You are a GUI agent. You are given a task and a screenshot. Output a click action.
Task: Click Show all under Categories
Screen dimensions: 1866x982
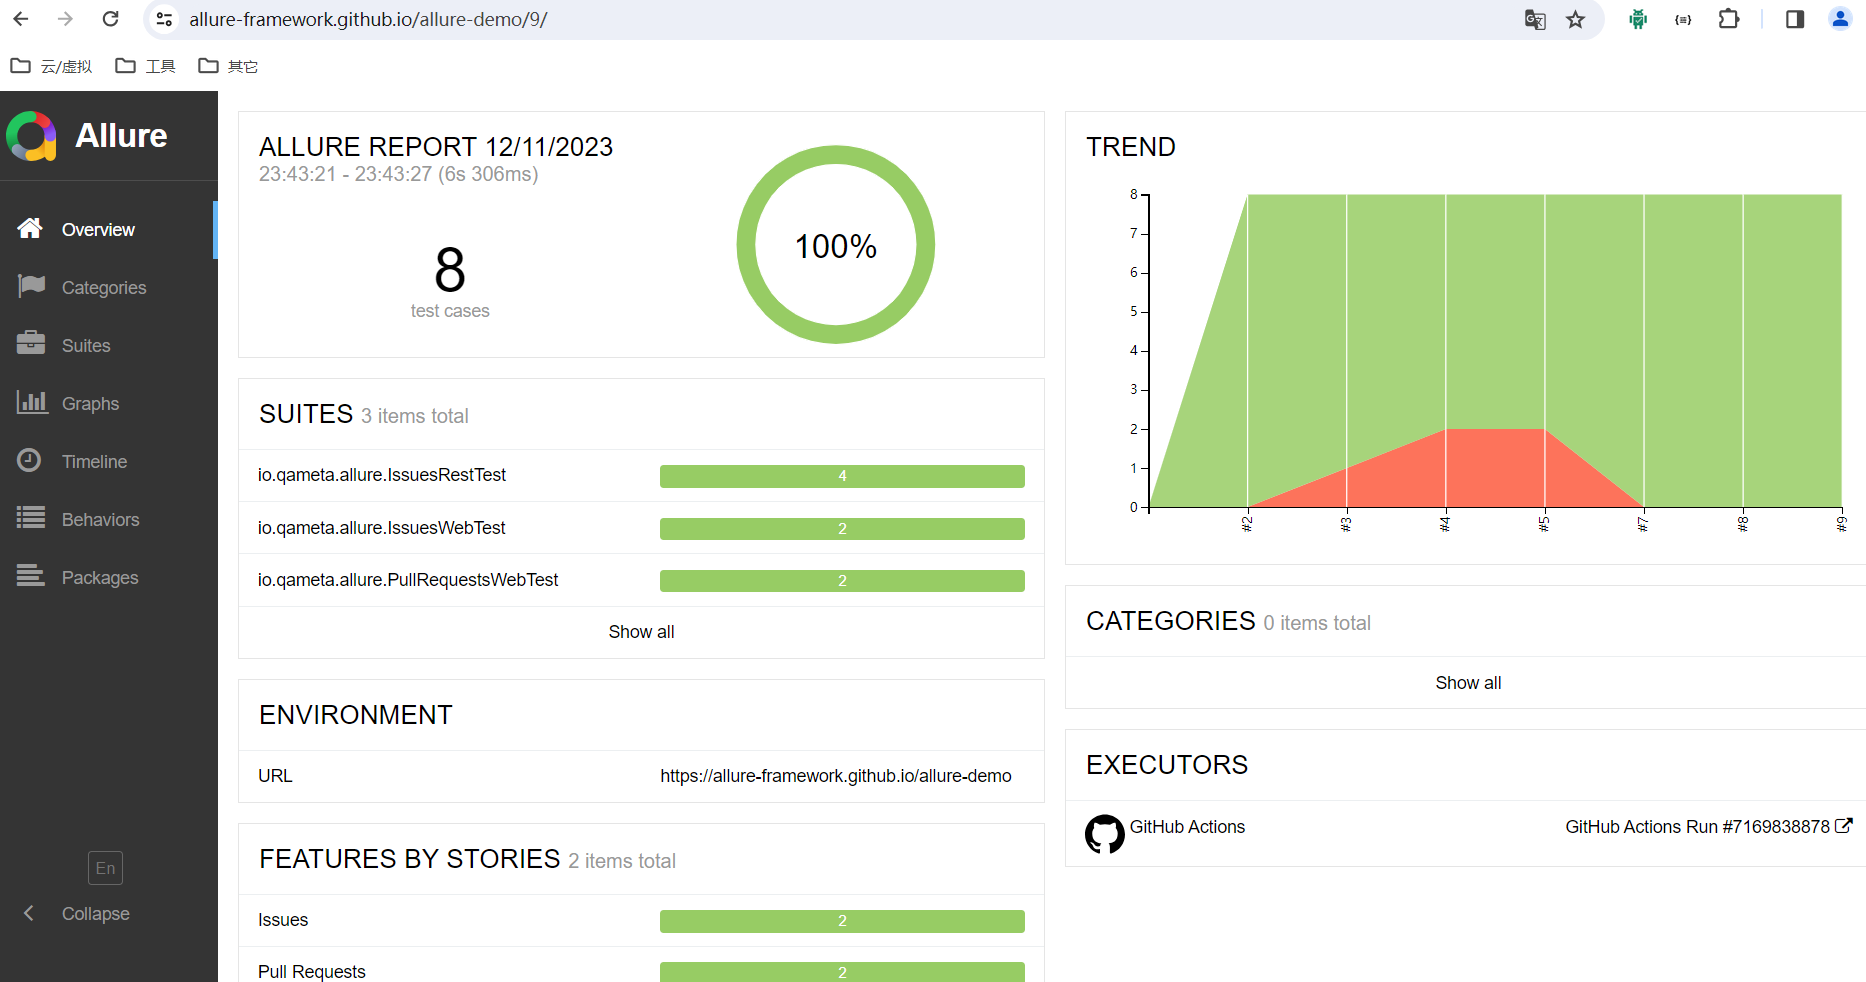1468,683
